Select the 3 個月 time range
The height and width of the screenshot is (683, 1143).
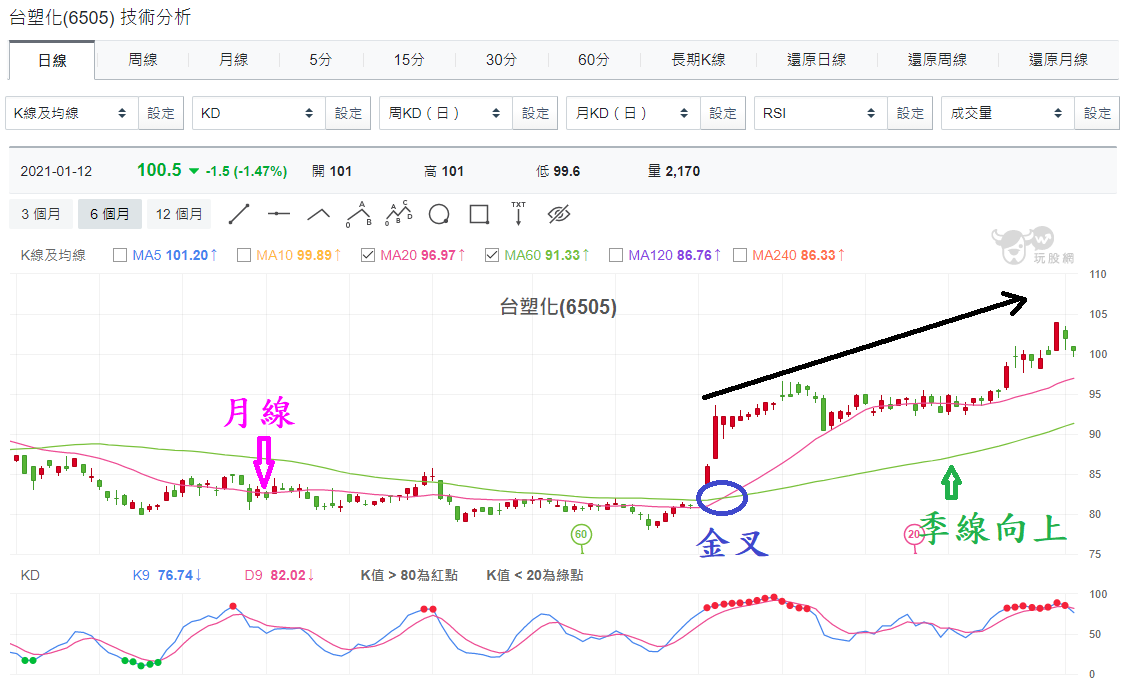point(41,214)
